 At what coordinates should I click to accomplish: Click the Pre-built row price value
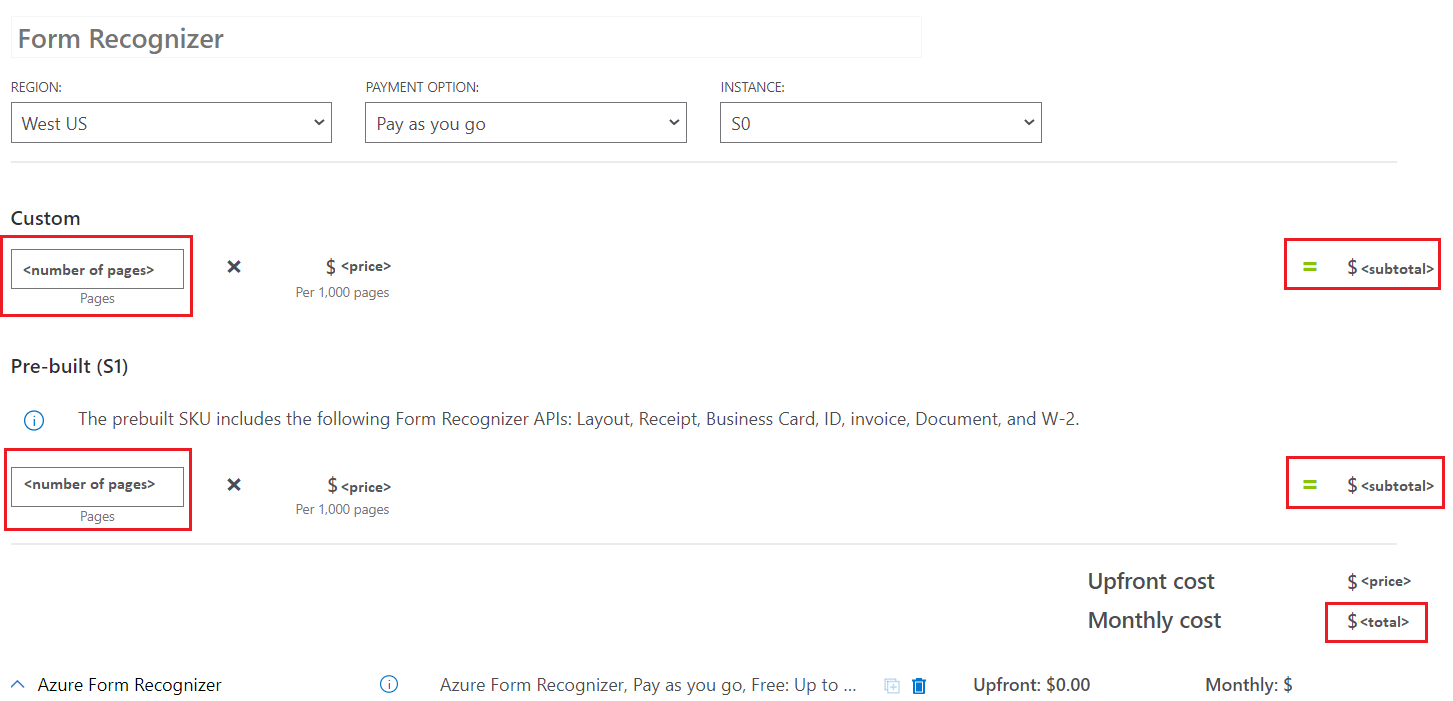tap(359, 486)
